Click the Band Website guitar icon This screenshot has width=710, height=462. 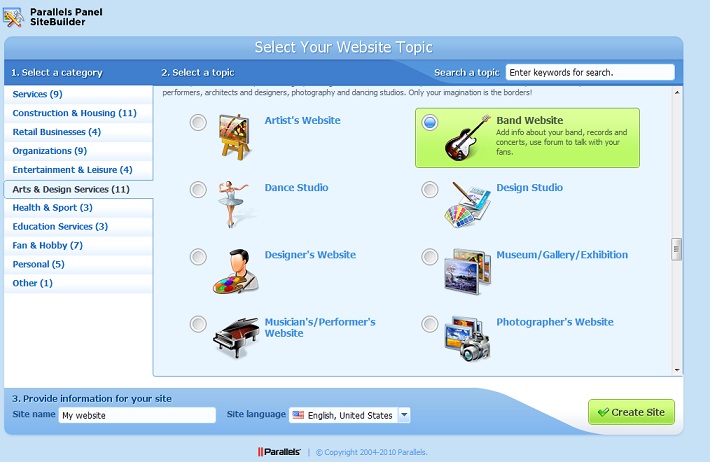pos(467,137)
